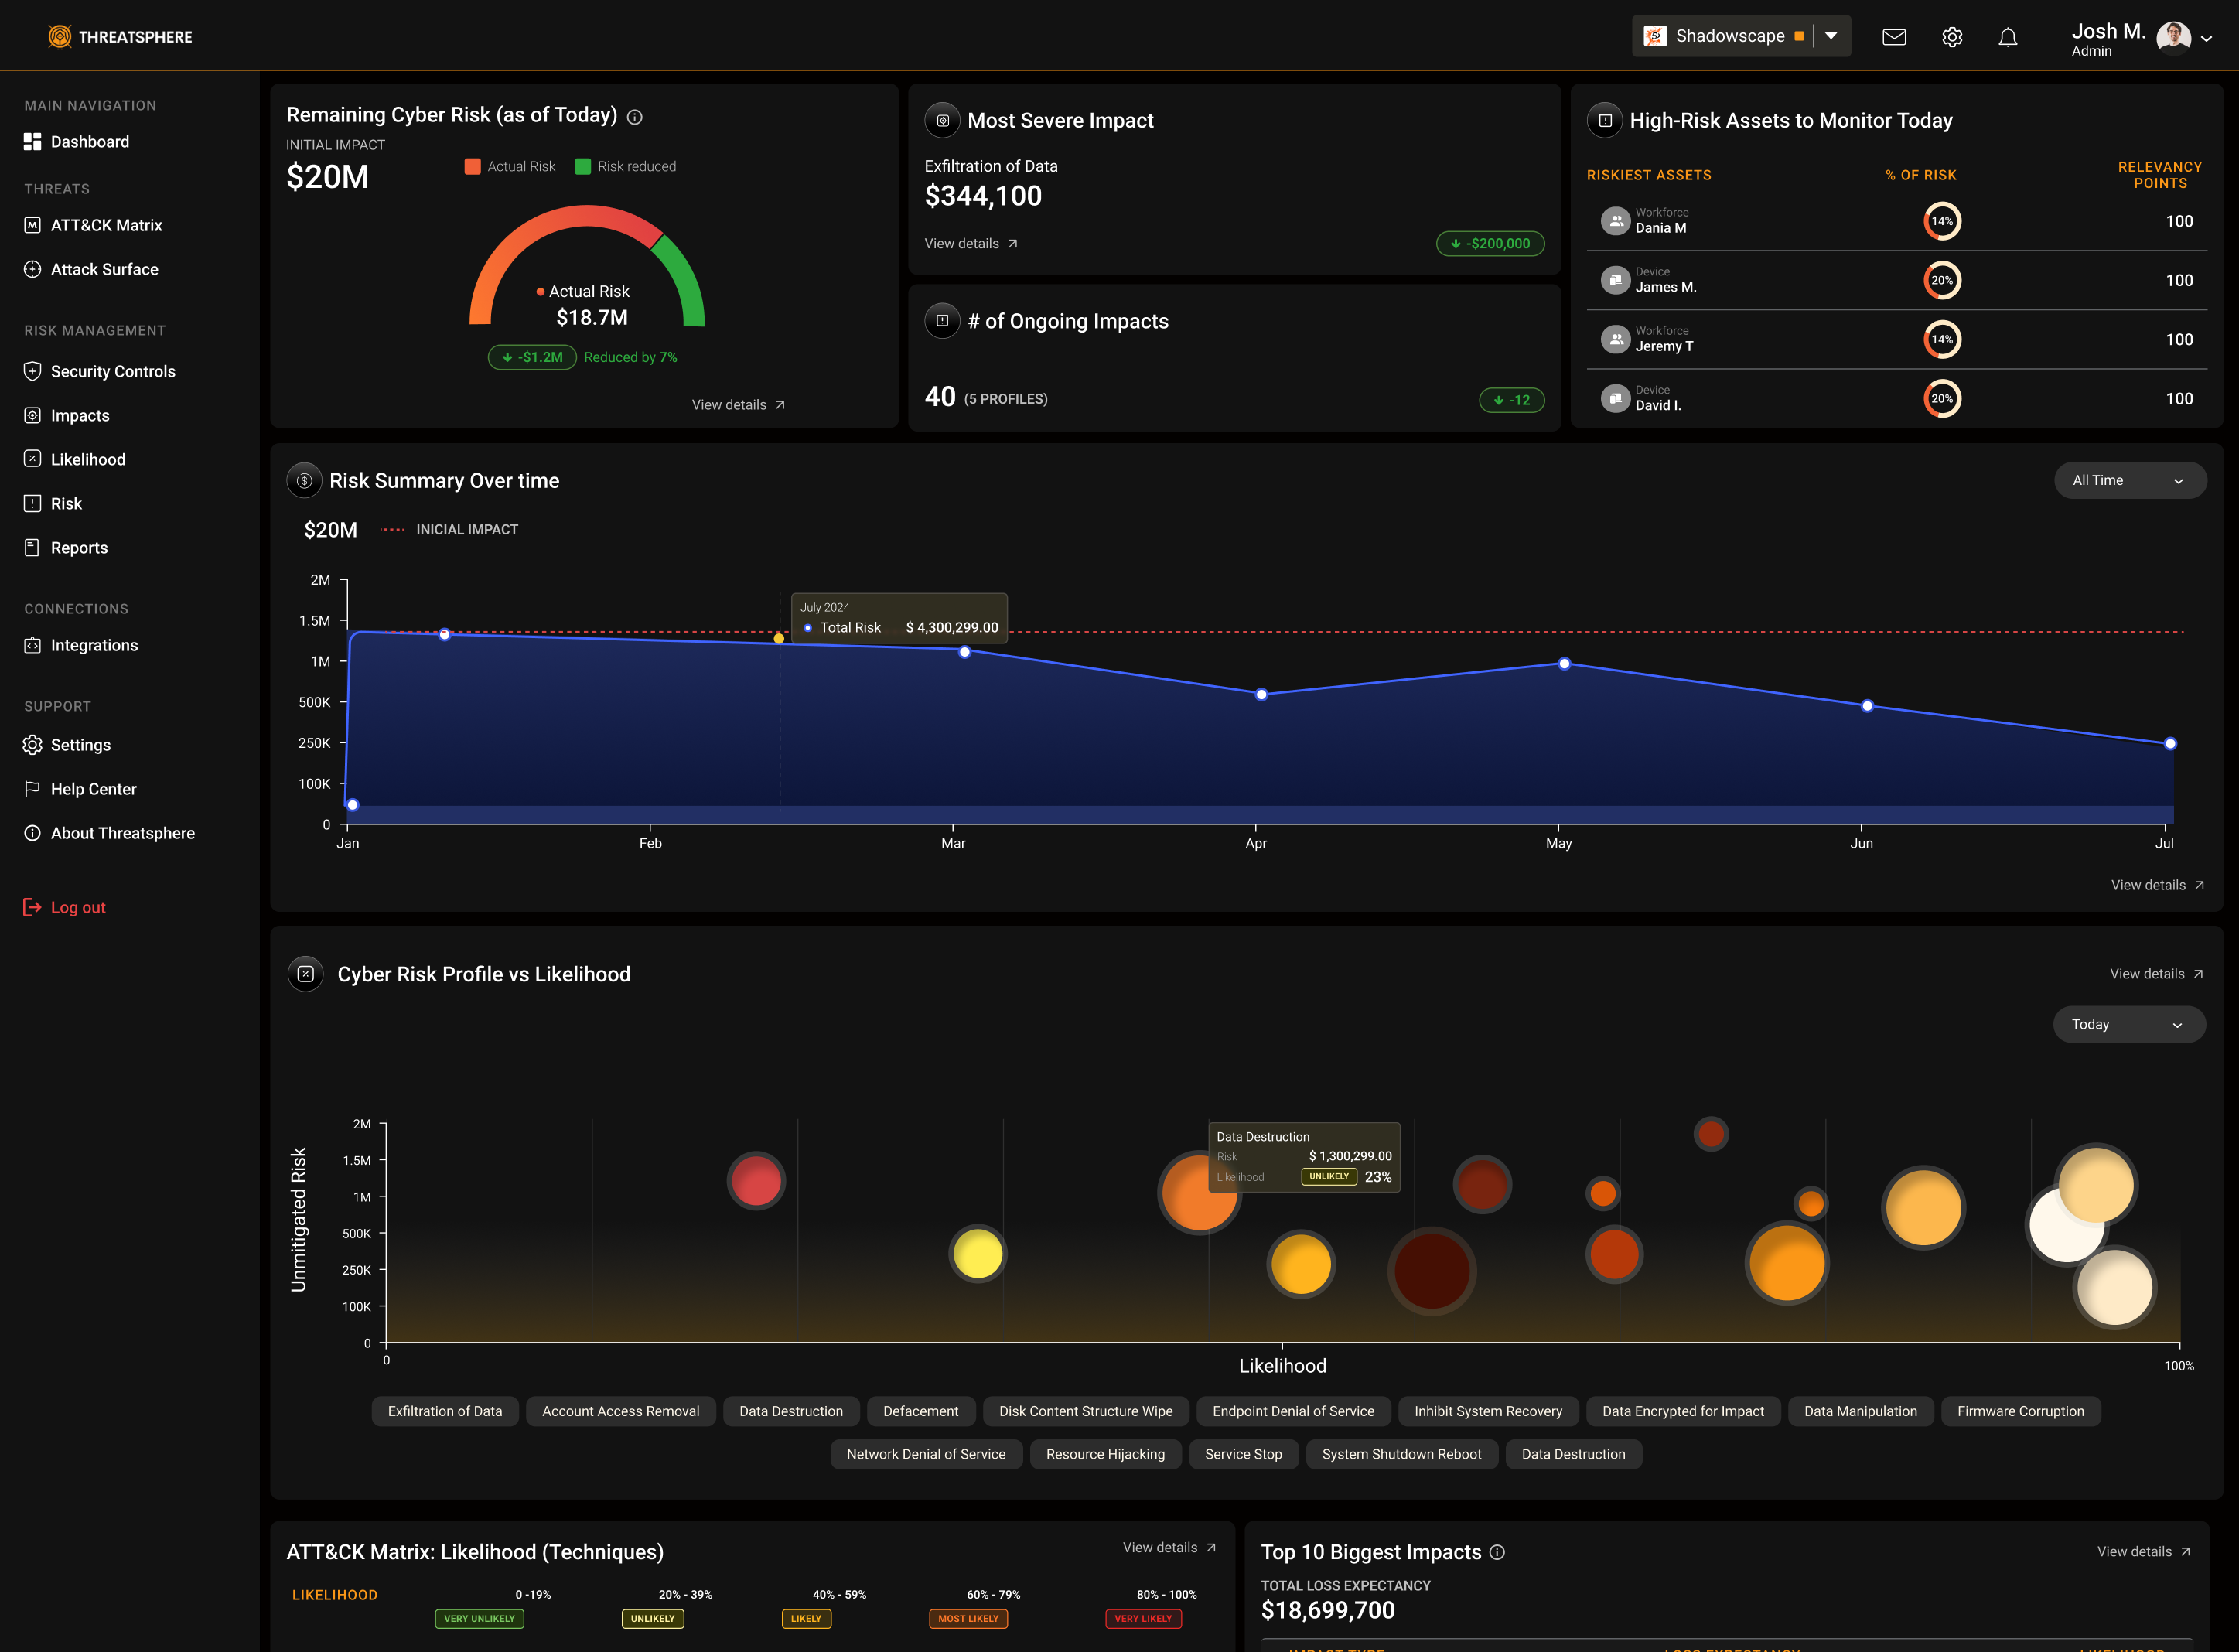The width and height of the screenshot is (2239, 1652).
Task: Toggle the Defacement filter chip
Action: click(x=920, y=1411)
